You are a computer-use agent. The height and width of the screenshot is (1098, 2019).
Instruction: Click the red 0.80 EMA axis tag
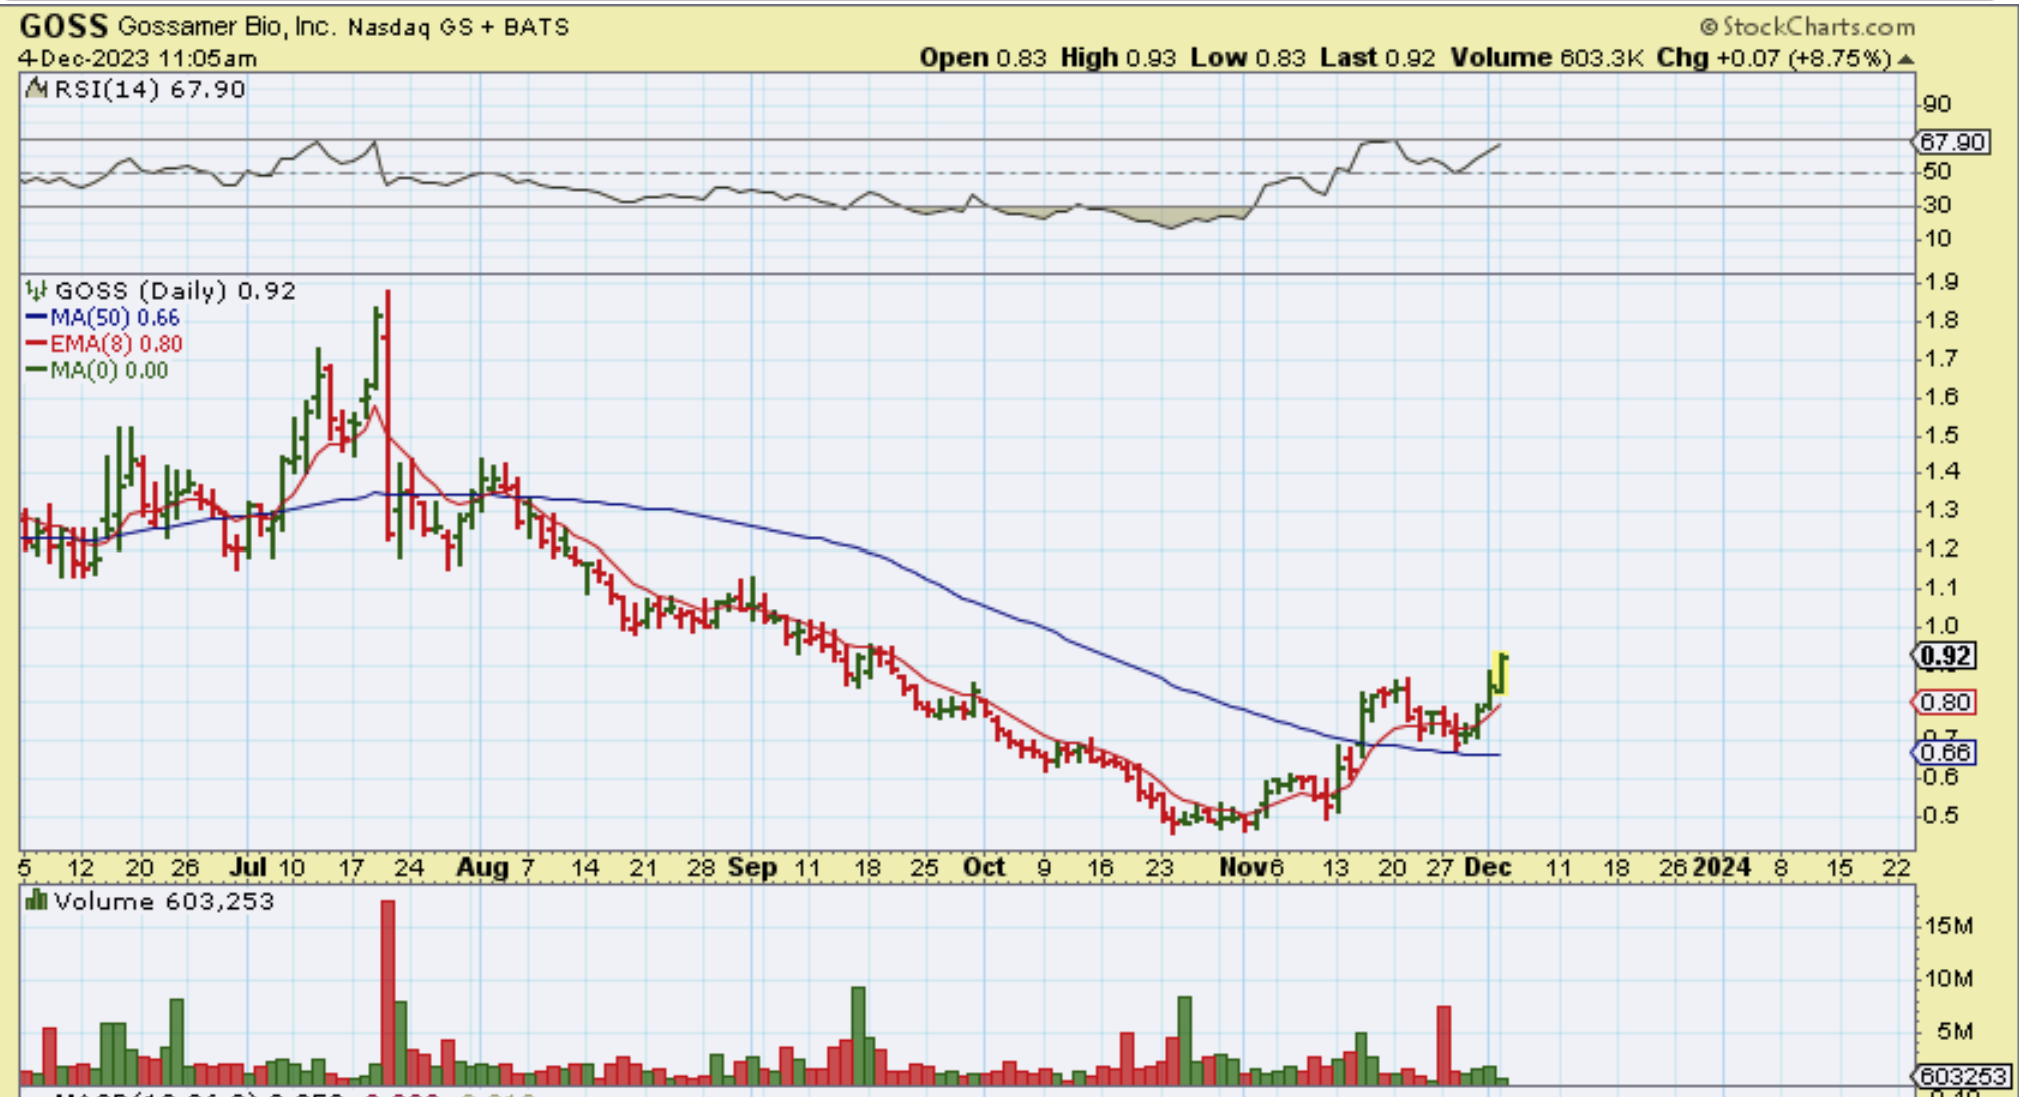tap(1945, 702)
